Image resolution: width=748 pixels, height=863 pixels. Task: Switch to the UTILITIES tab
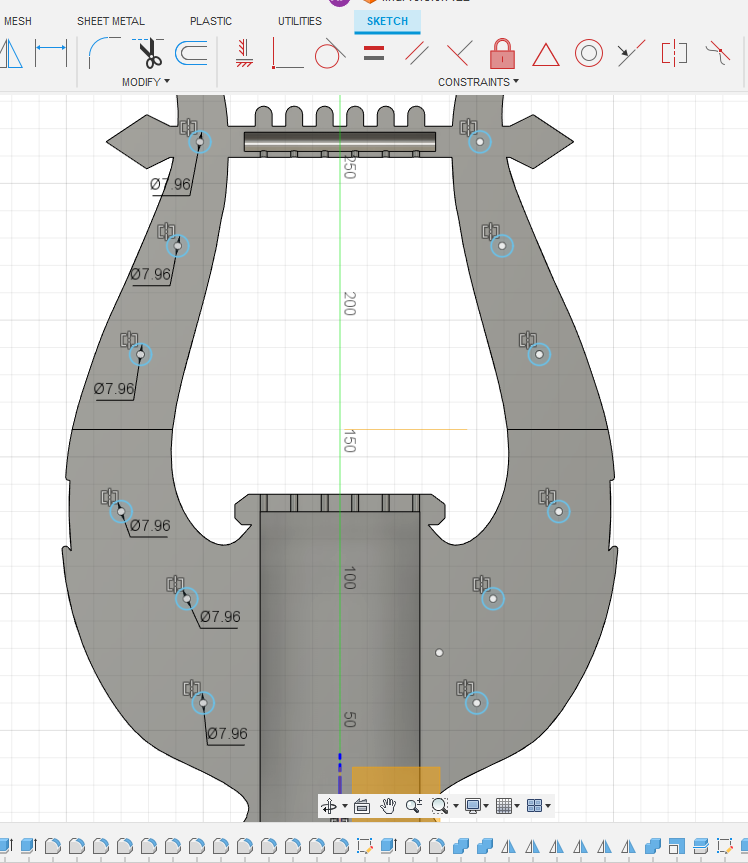tap(299, 21)
